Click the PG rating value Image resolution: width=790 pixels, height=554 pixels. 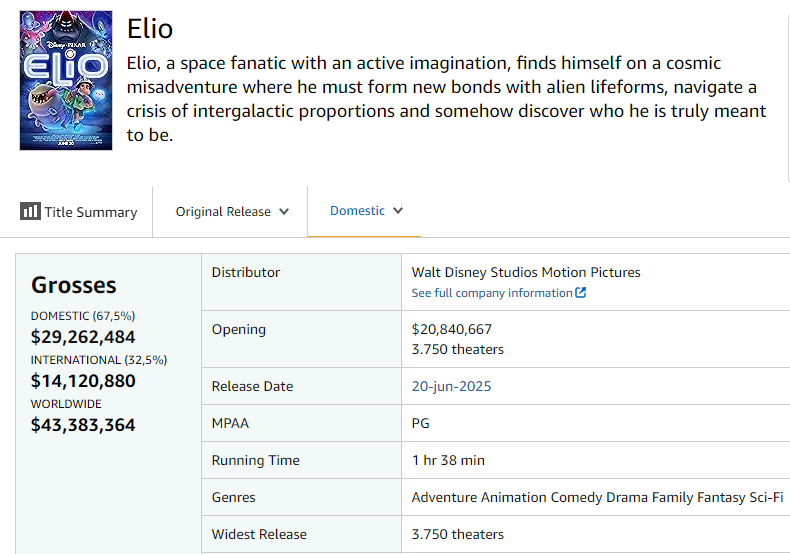421,423
